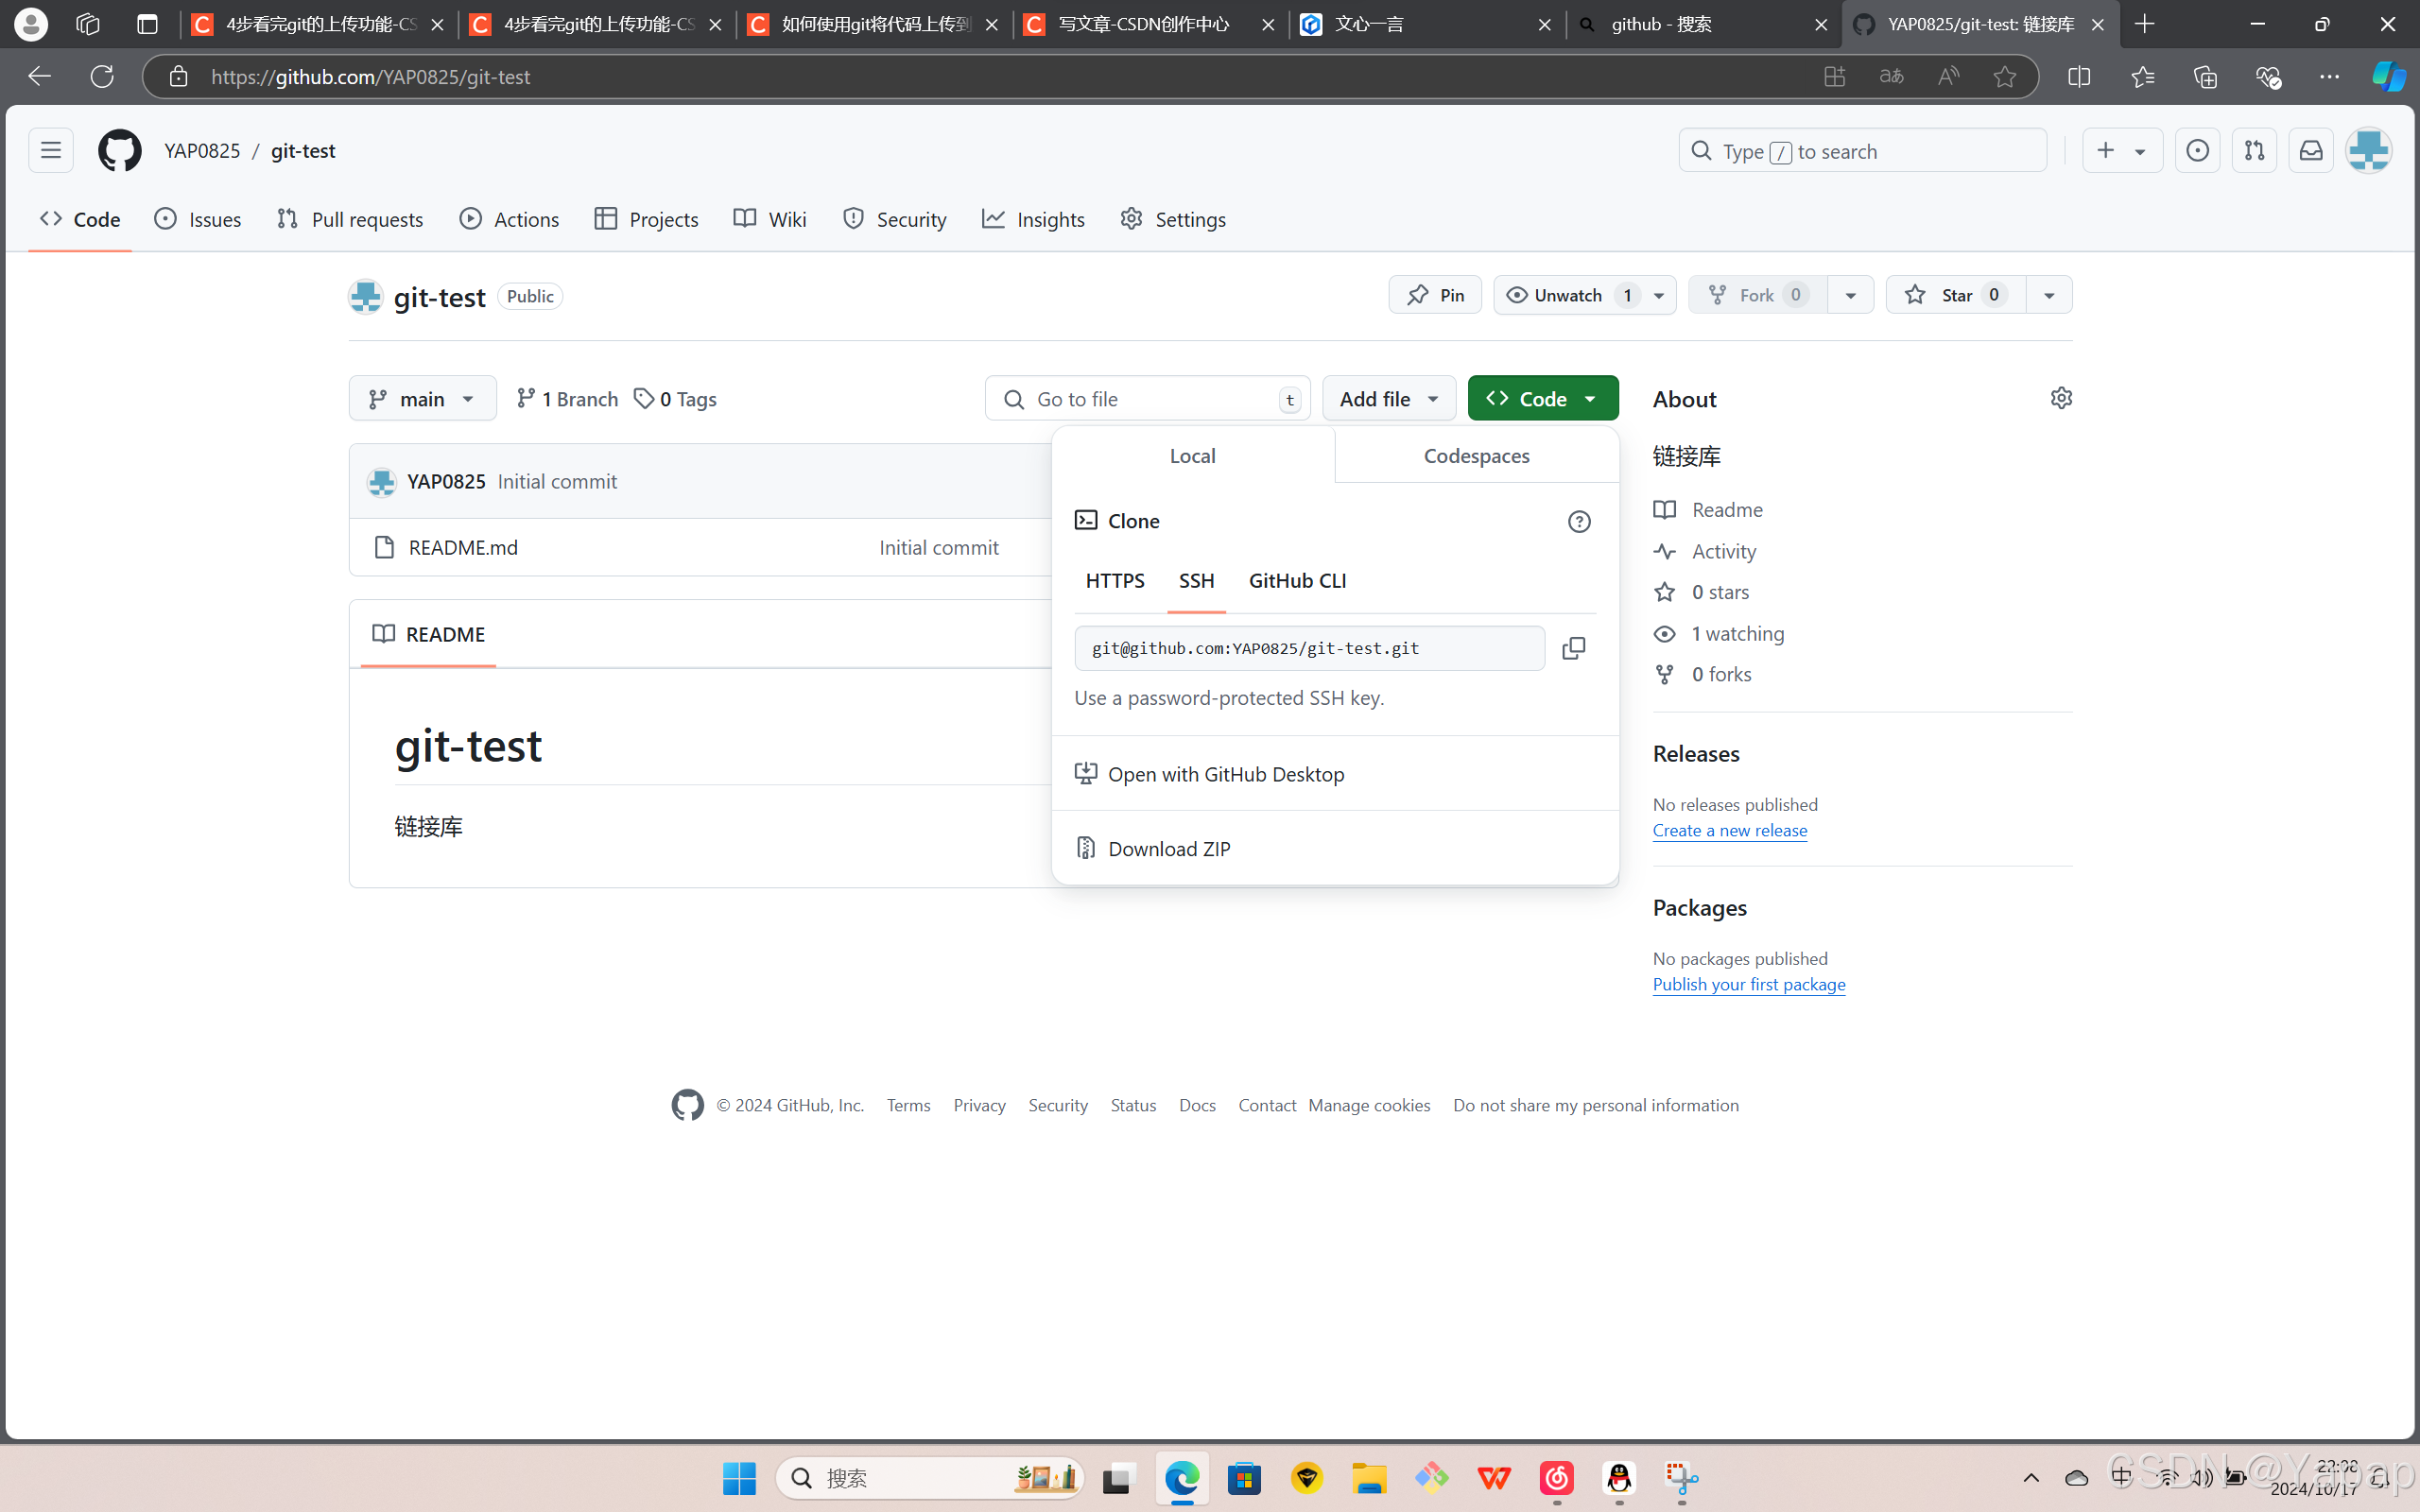2420x1512 pixels.
Task: Open the Pull requests repository tab
Action: 350,219
